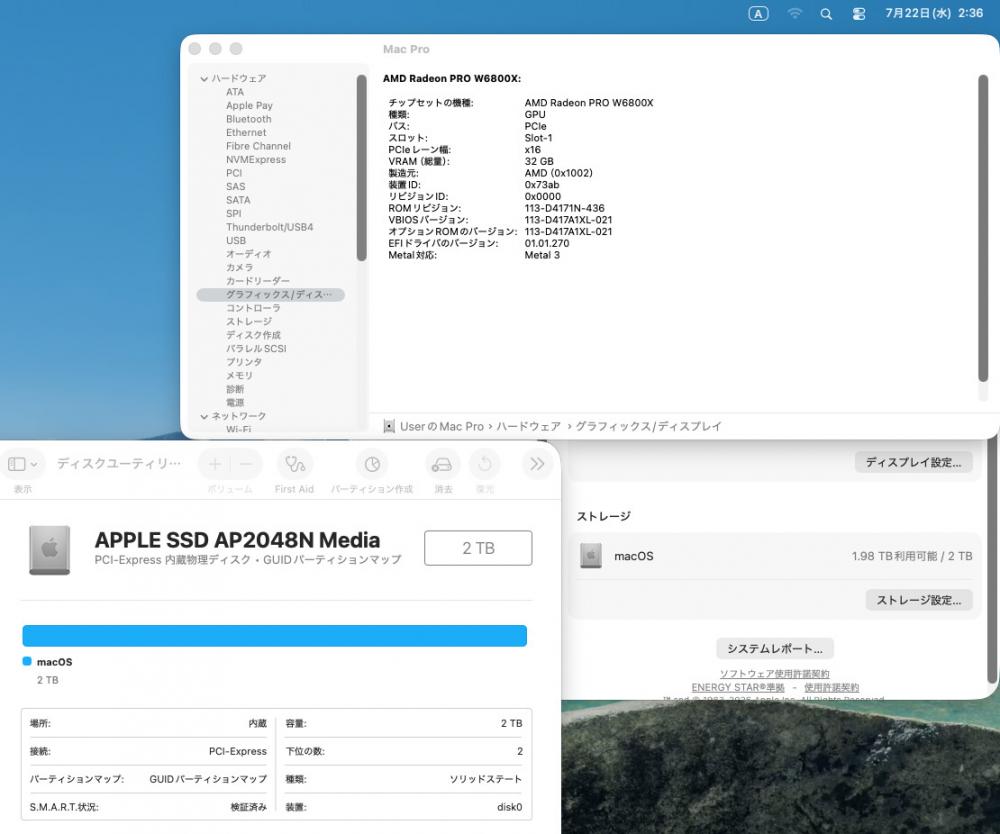Select カメラ in the sidebar
Viewport: 1000px width, 834px height.
[x=239, y=267]
